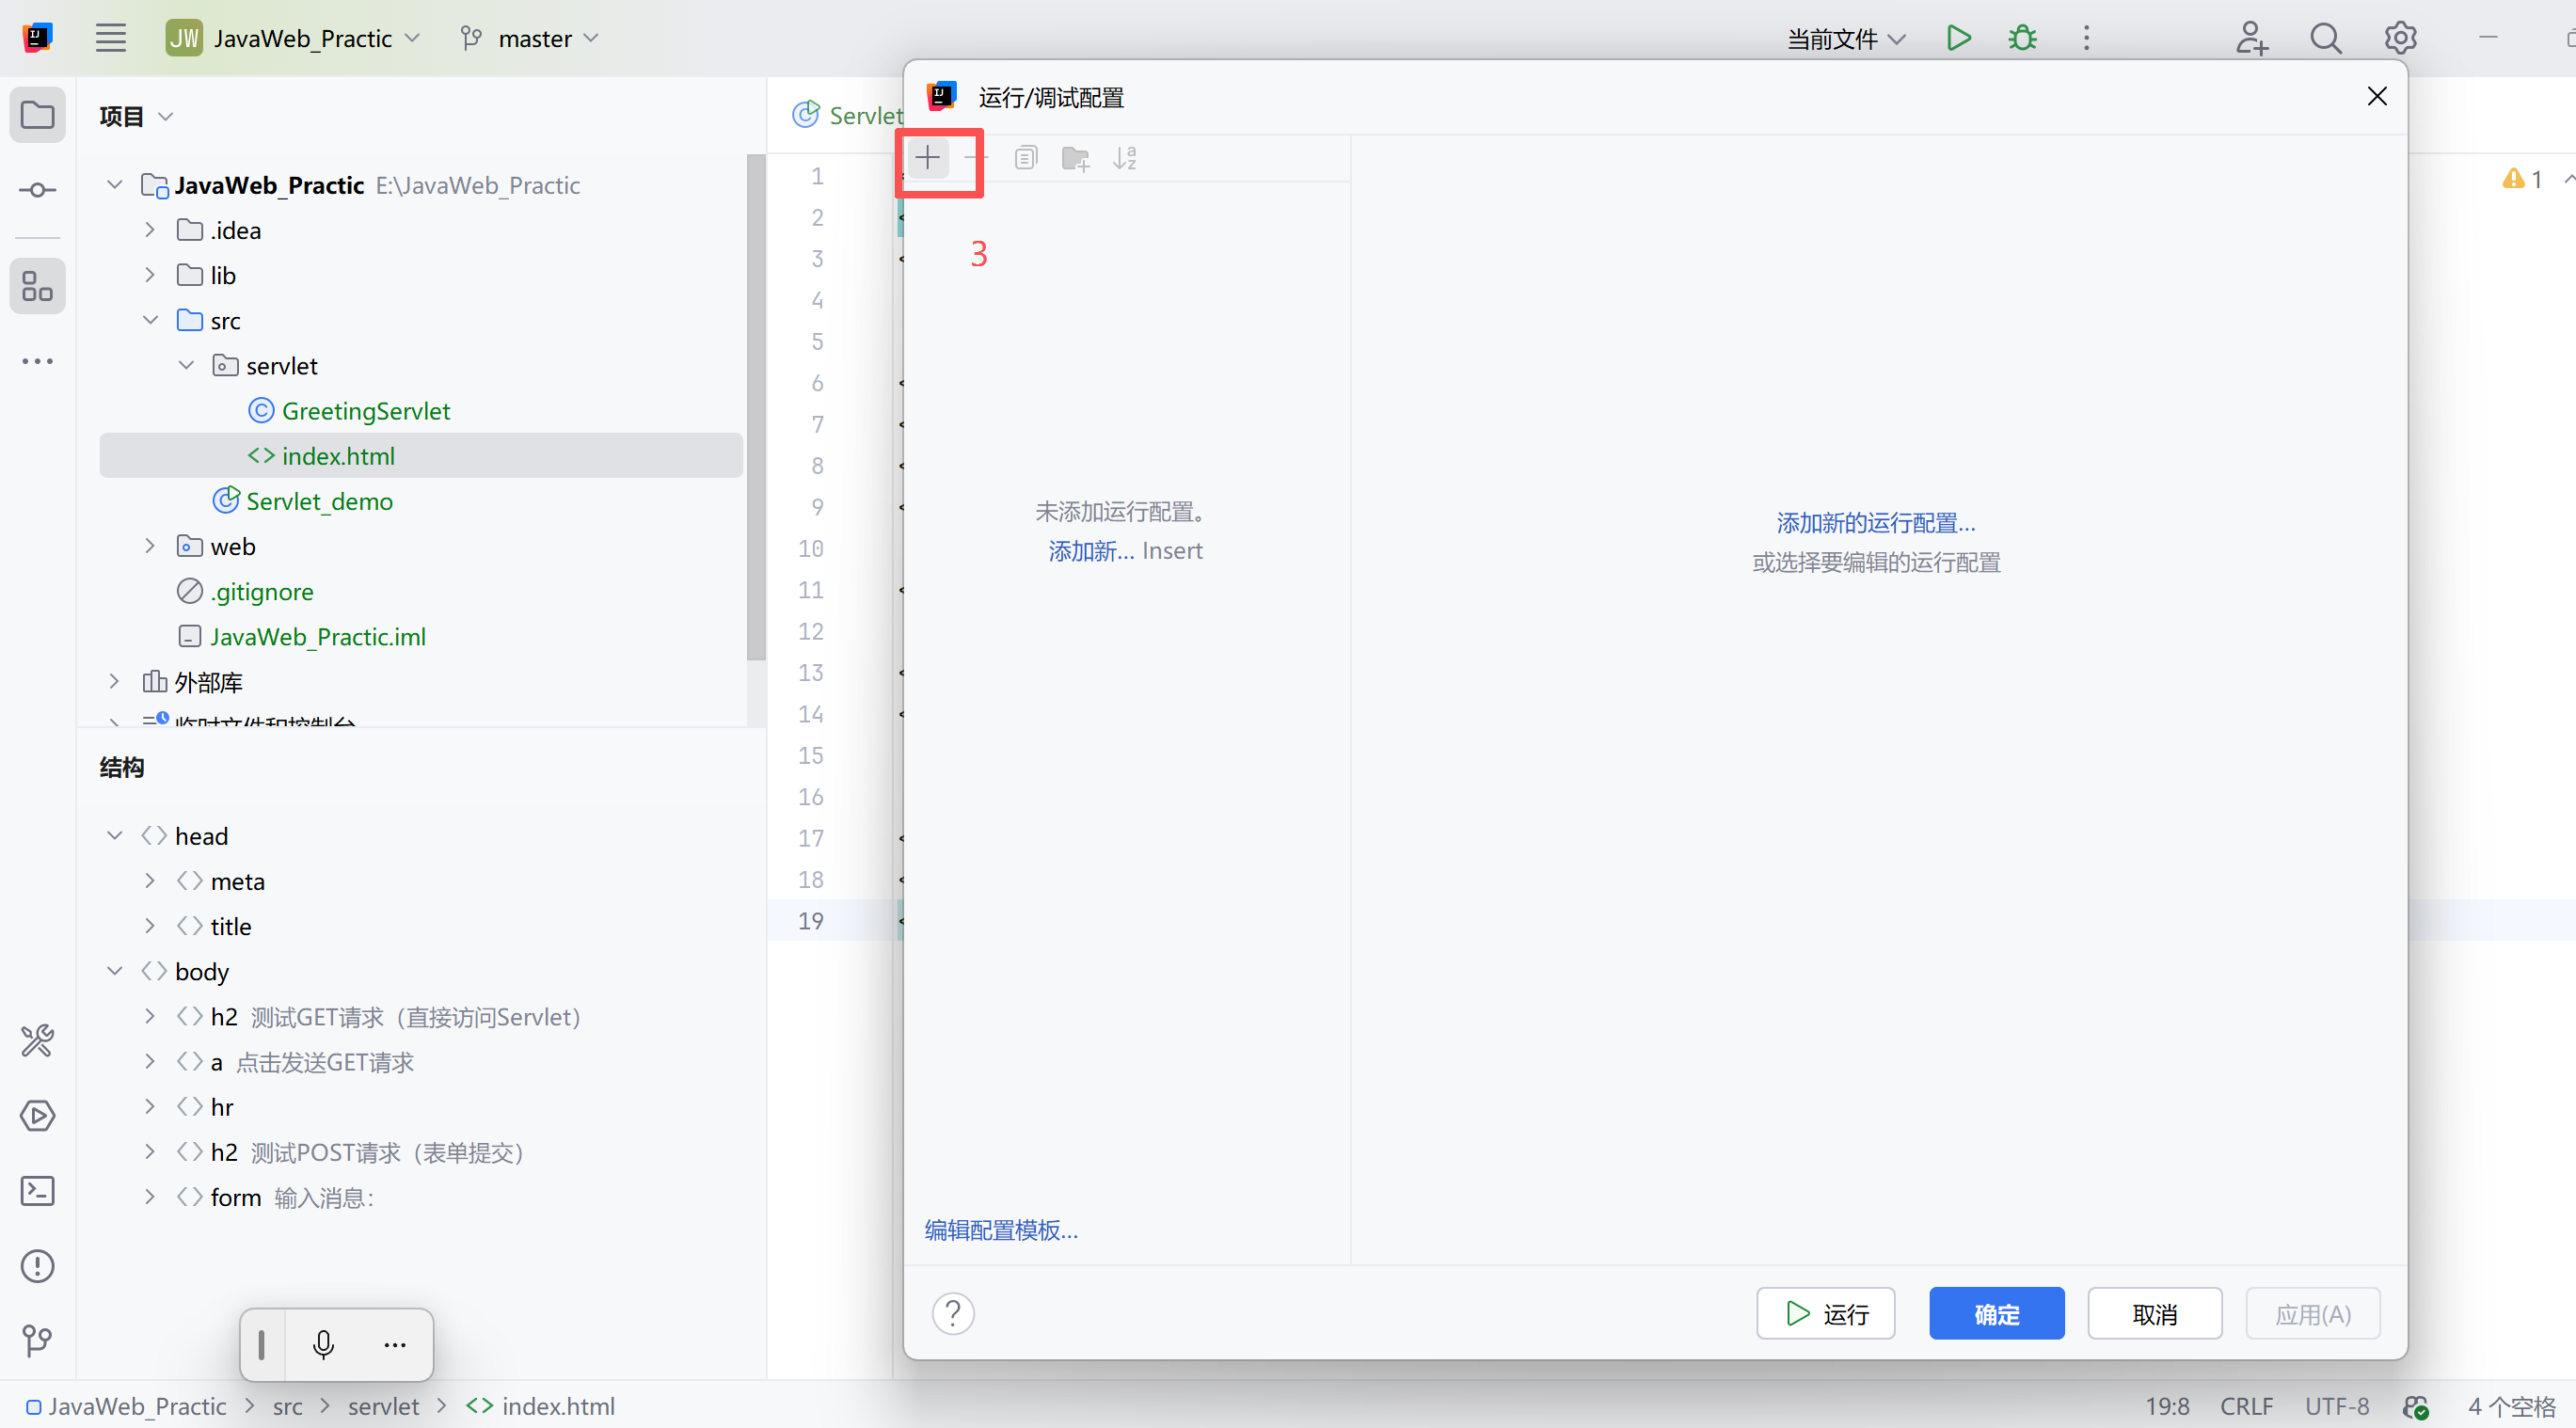Open the 当前文件 run configuration dropdown
2576x1428 pixels.
point(1845,38)
